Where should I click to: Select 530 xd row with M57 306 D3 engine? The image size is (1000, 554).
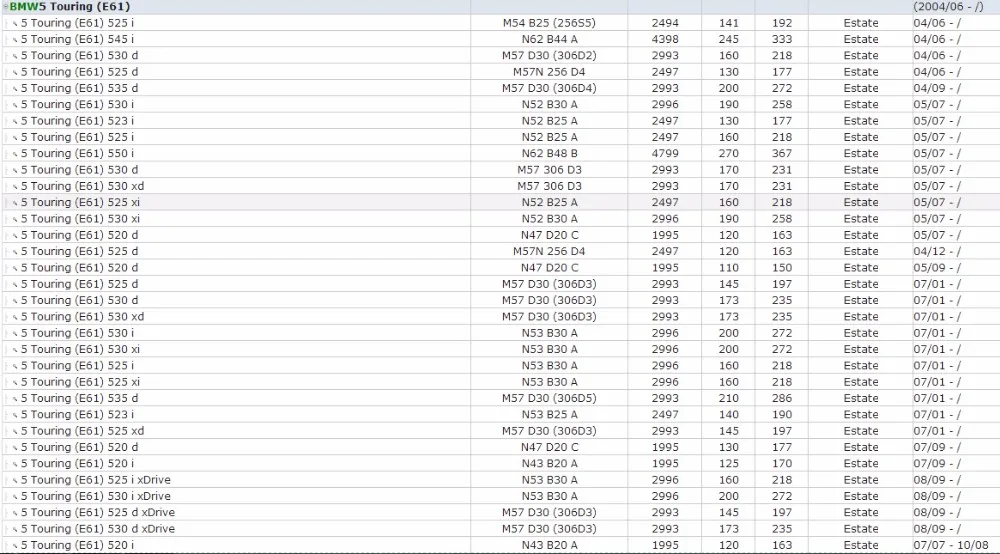[x=500, y=186]
